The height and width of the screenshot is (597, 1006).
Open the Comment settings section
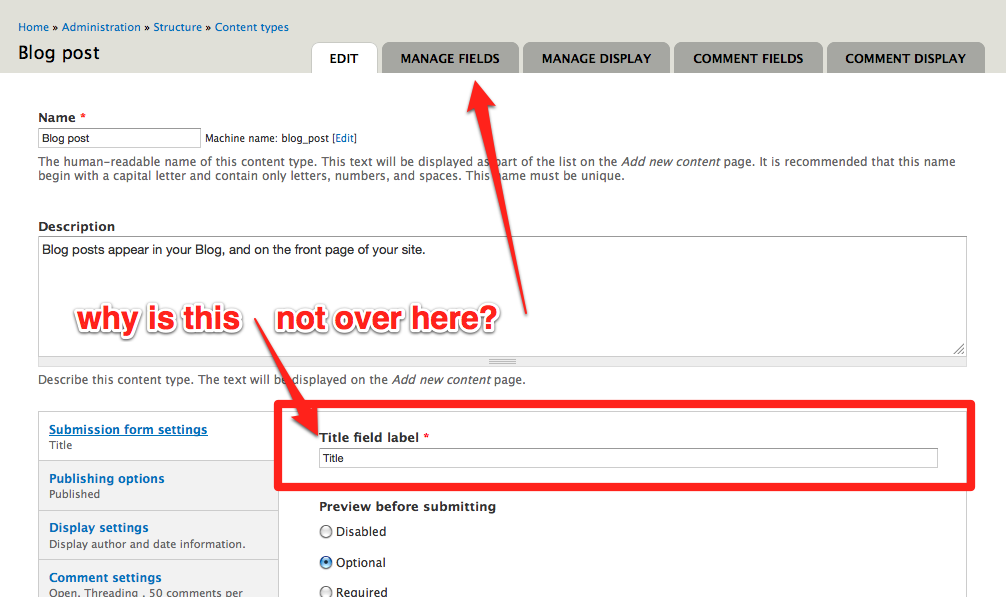104,577
